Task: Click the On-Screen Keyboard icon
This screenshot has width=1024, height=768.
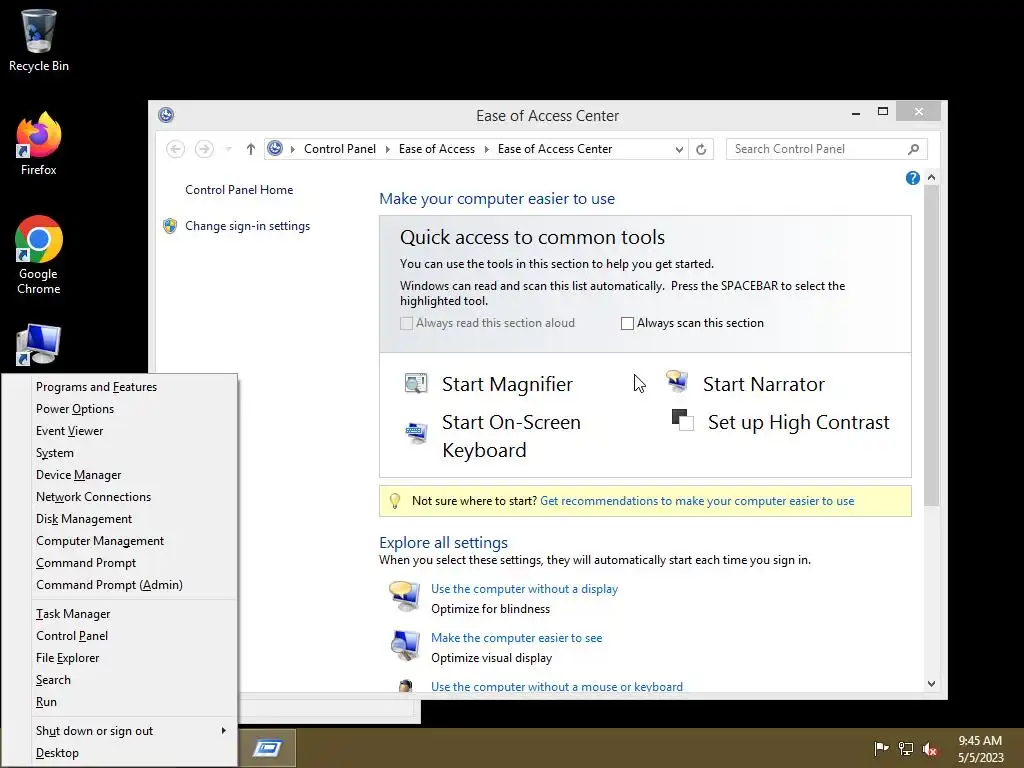Action: pos(416,432)
